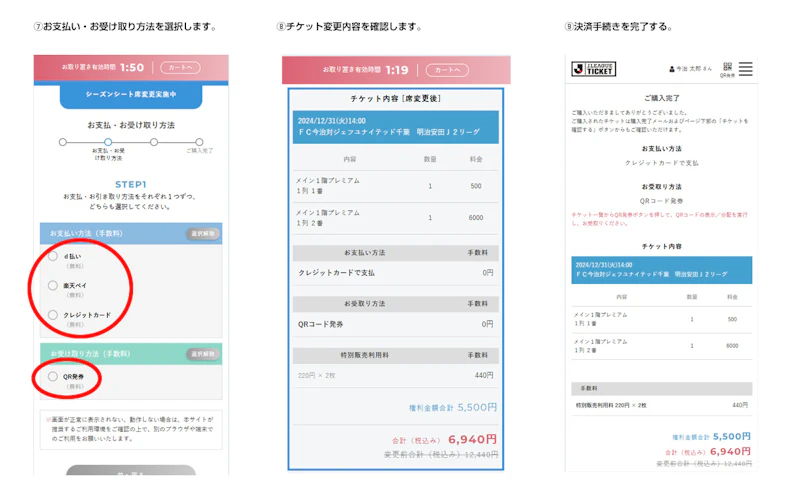Click the browser-support notice box at bottom left

(x=131, y=430)
